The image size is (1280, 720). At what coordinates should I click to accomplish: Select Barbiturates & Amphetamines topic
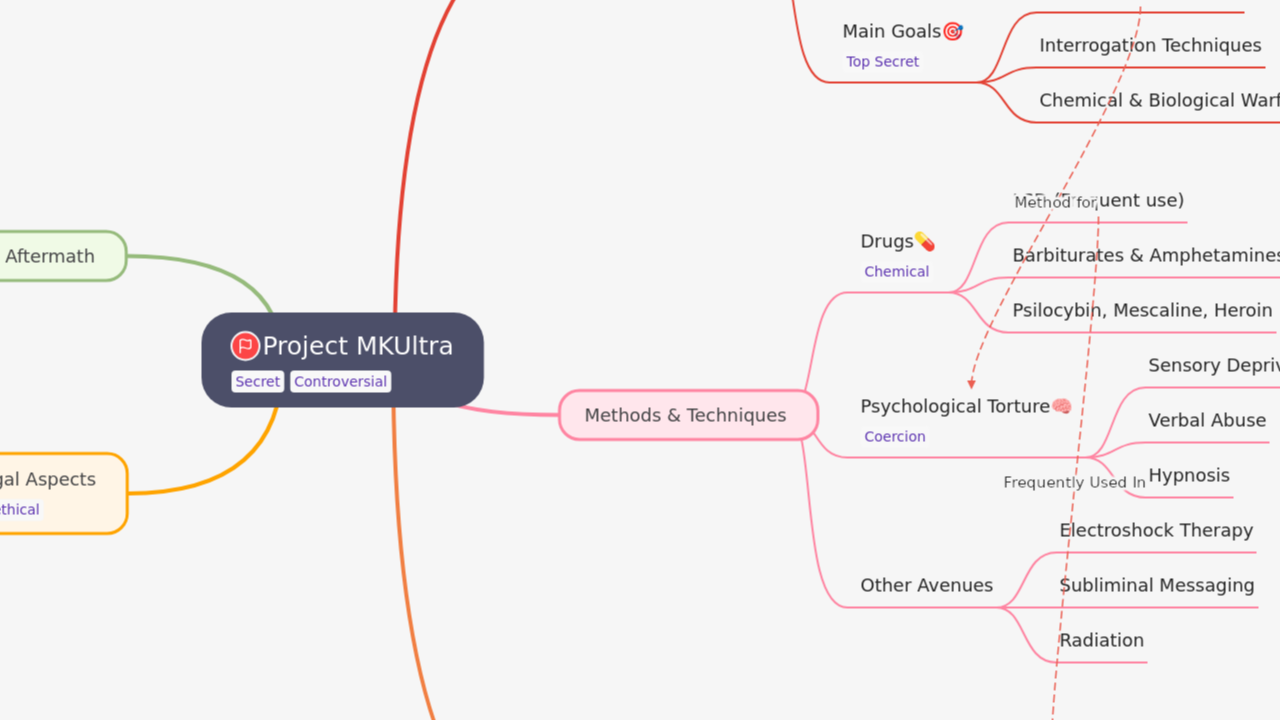tap(1146, 255)
